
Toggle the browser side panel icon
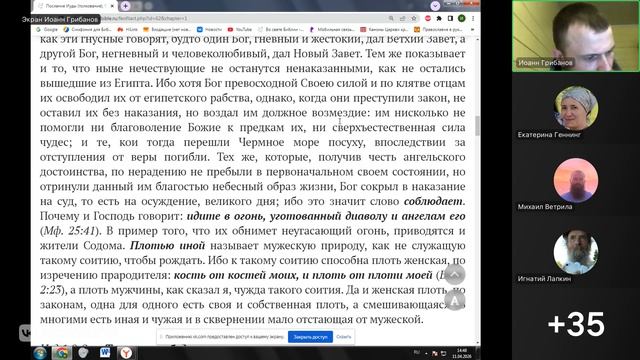pos(450,18)
